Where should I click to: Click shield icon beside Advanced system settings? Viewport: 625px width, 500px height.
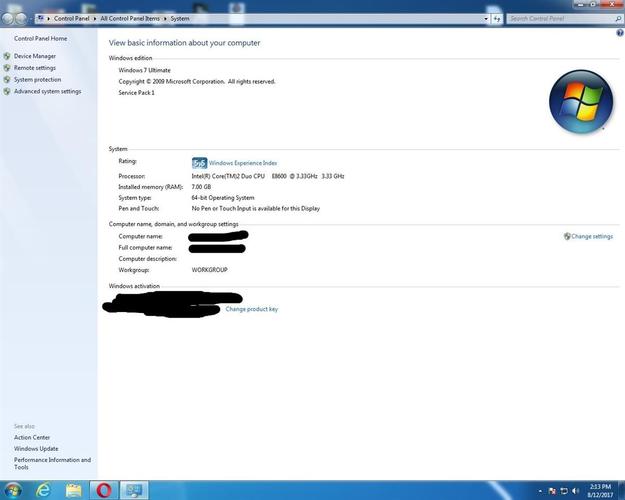click(x=7, y=91)
